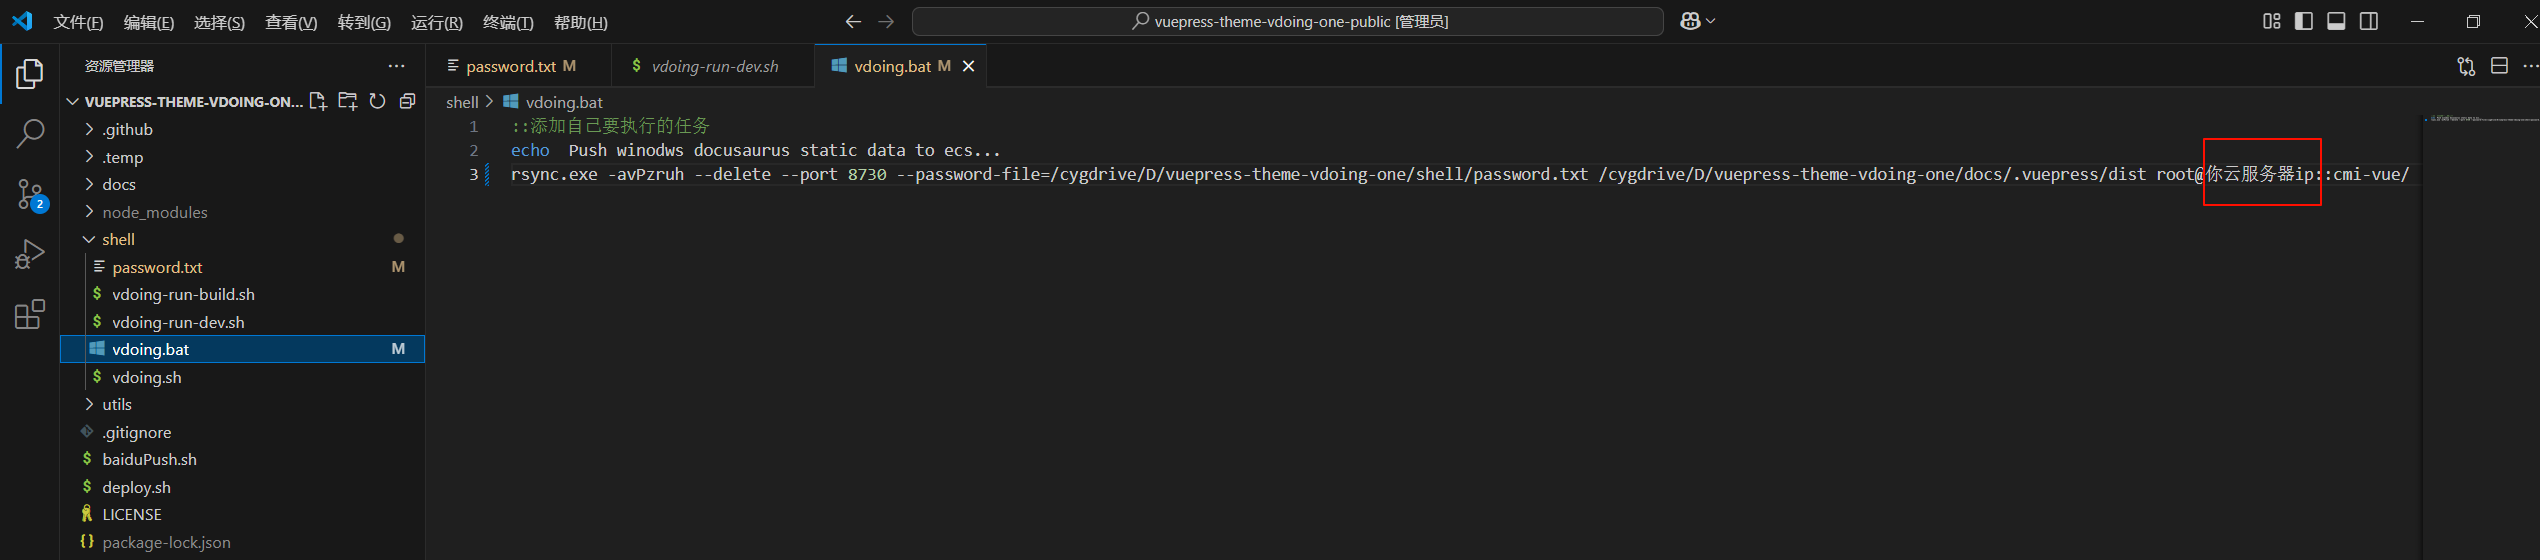Click line number 3 in the gutter
This screenshot has height=560, width=2540.
474,174
